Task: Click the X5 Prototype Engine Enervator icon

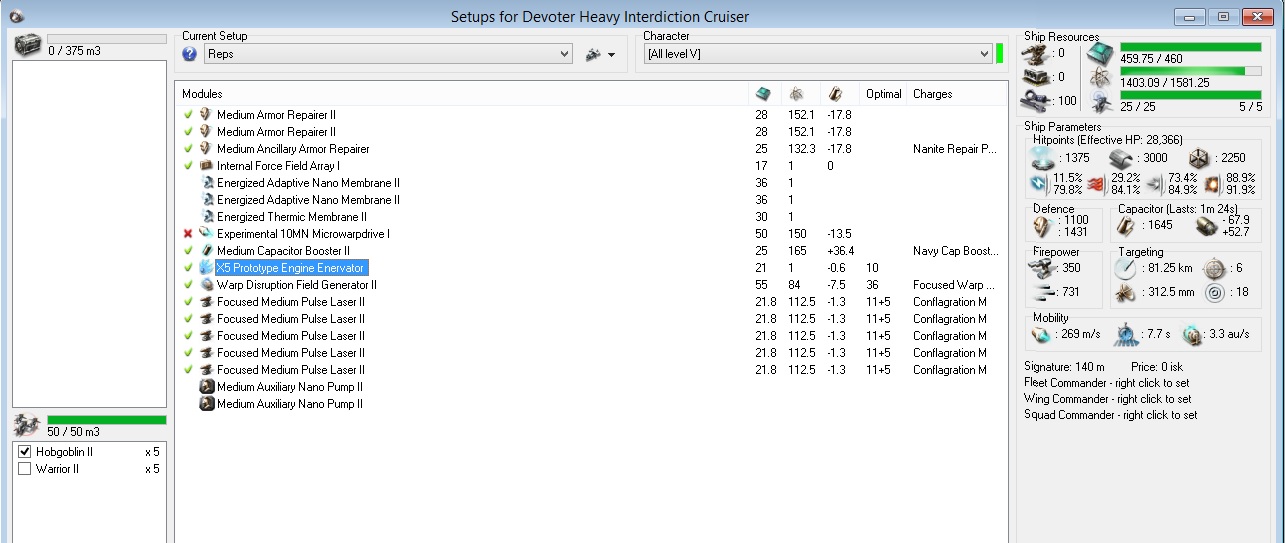Action: click(x=207, y=268)
